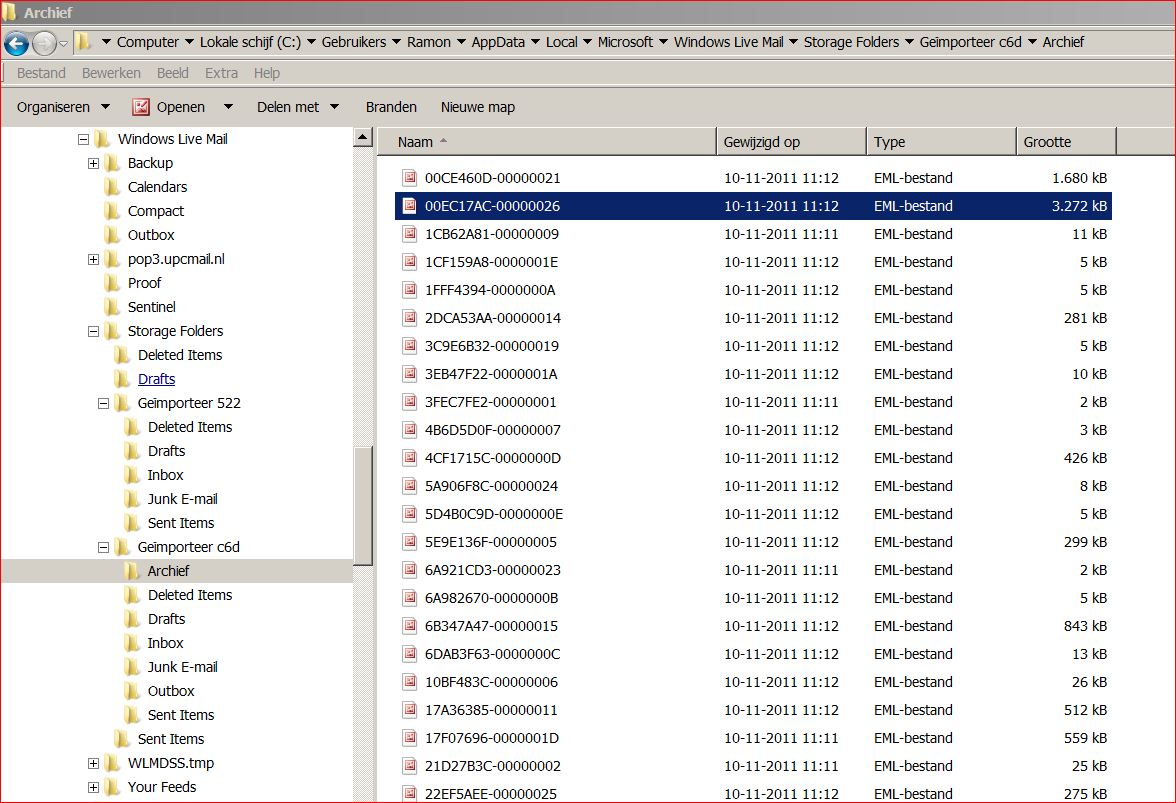Open the Bewerken menu
The image size is (1176, 803).
click(x=111, y=73)
